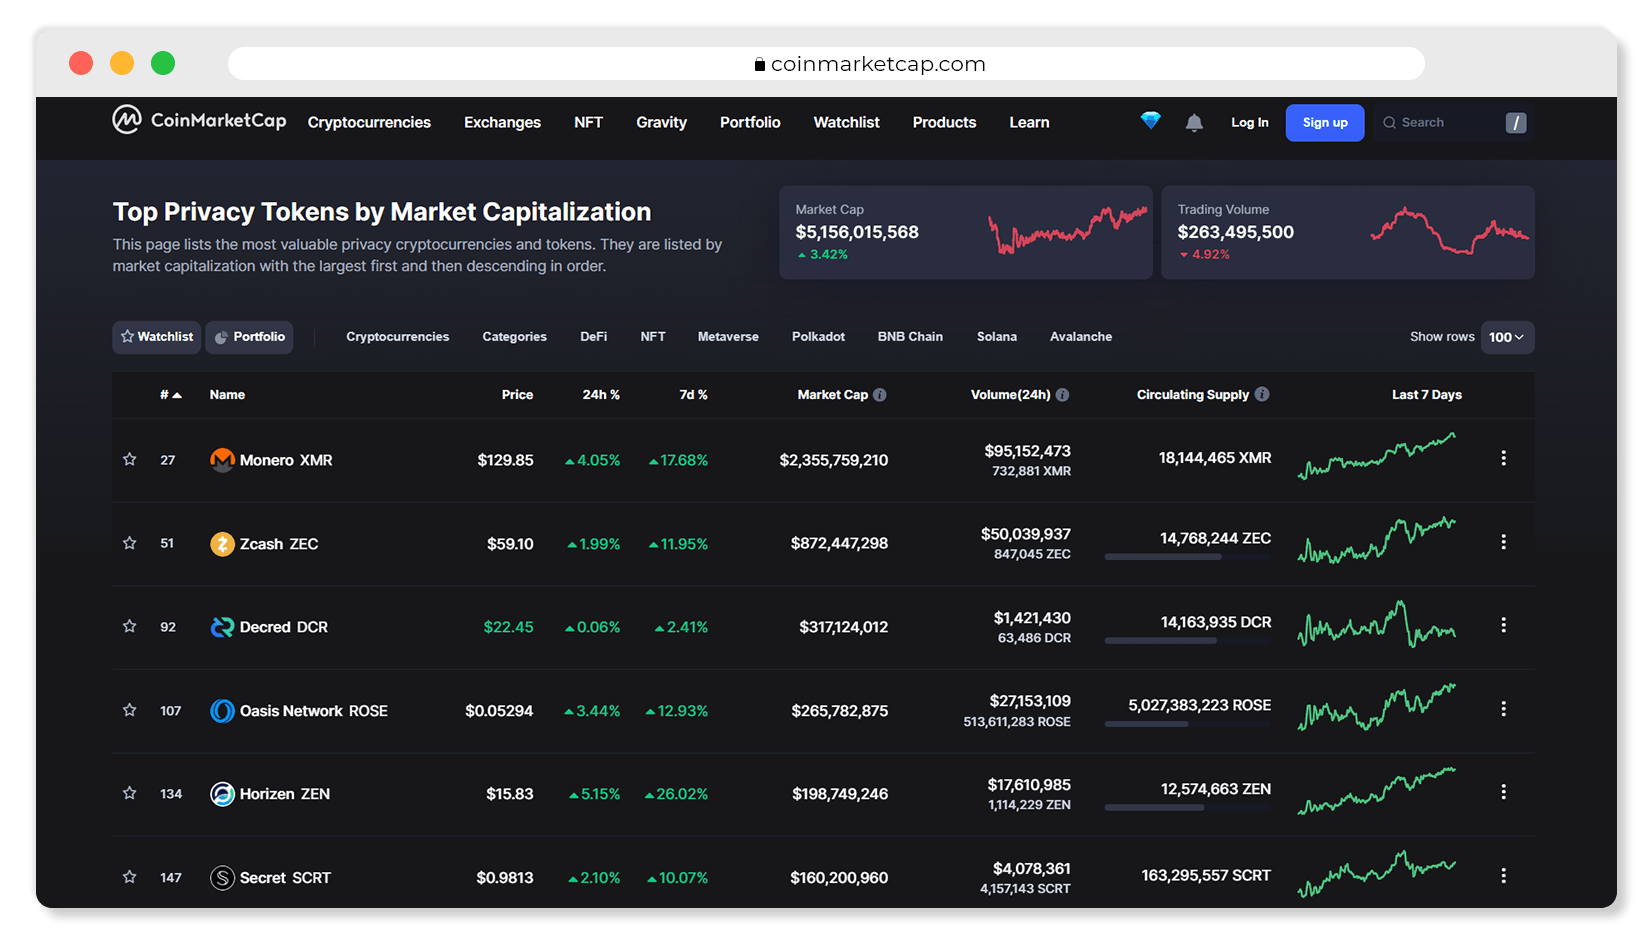Screen dimensions: 1650x950
Task: Open the more options menu for Horizen
Action: point(1503,792)
